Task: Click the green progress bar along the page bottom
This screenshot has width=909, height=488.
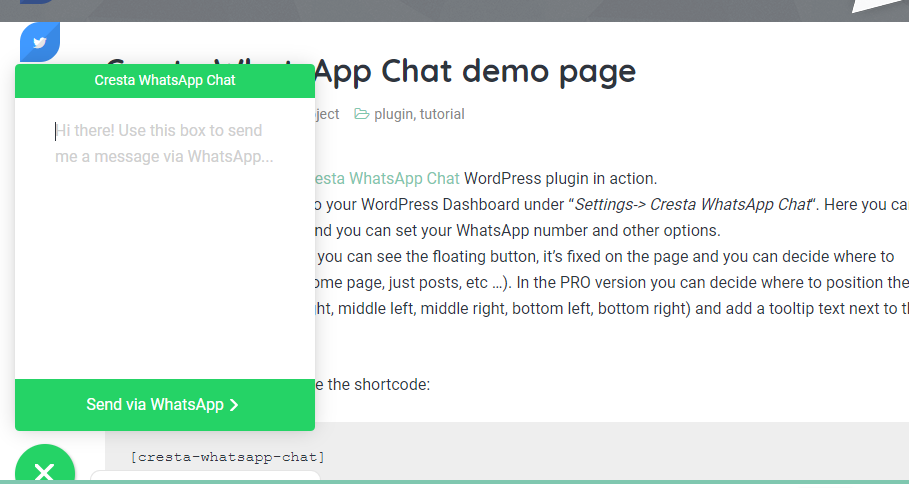Action: click(600, 483)
